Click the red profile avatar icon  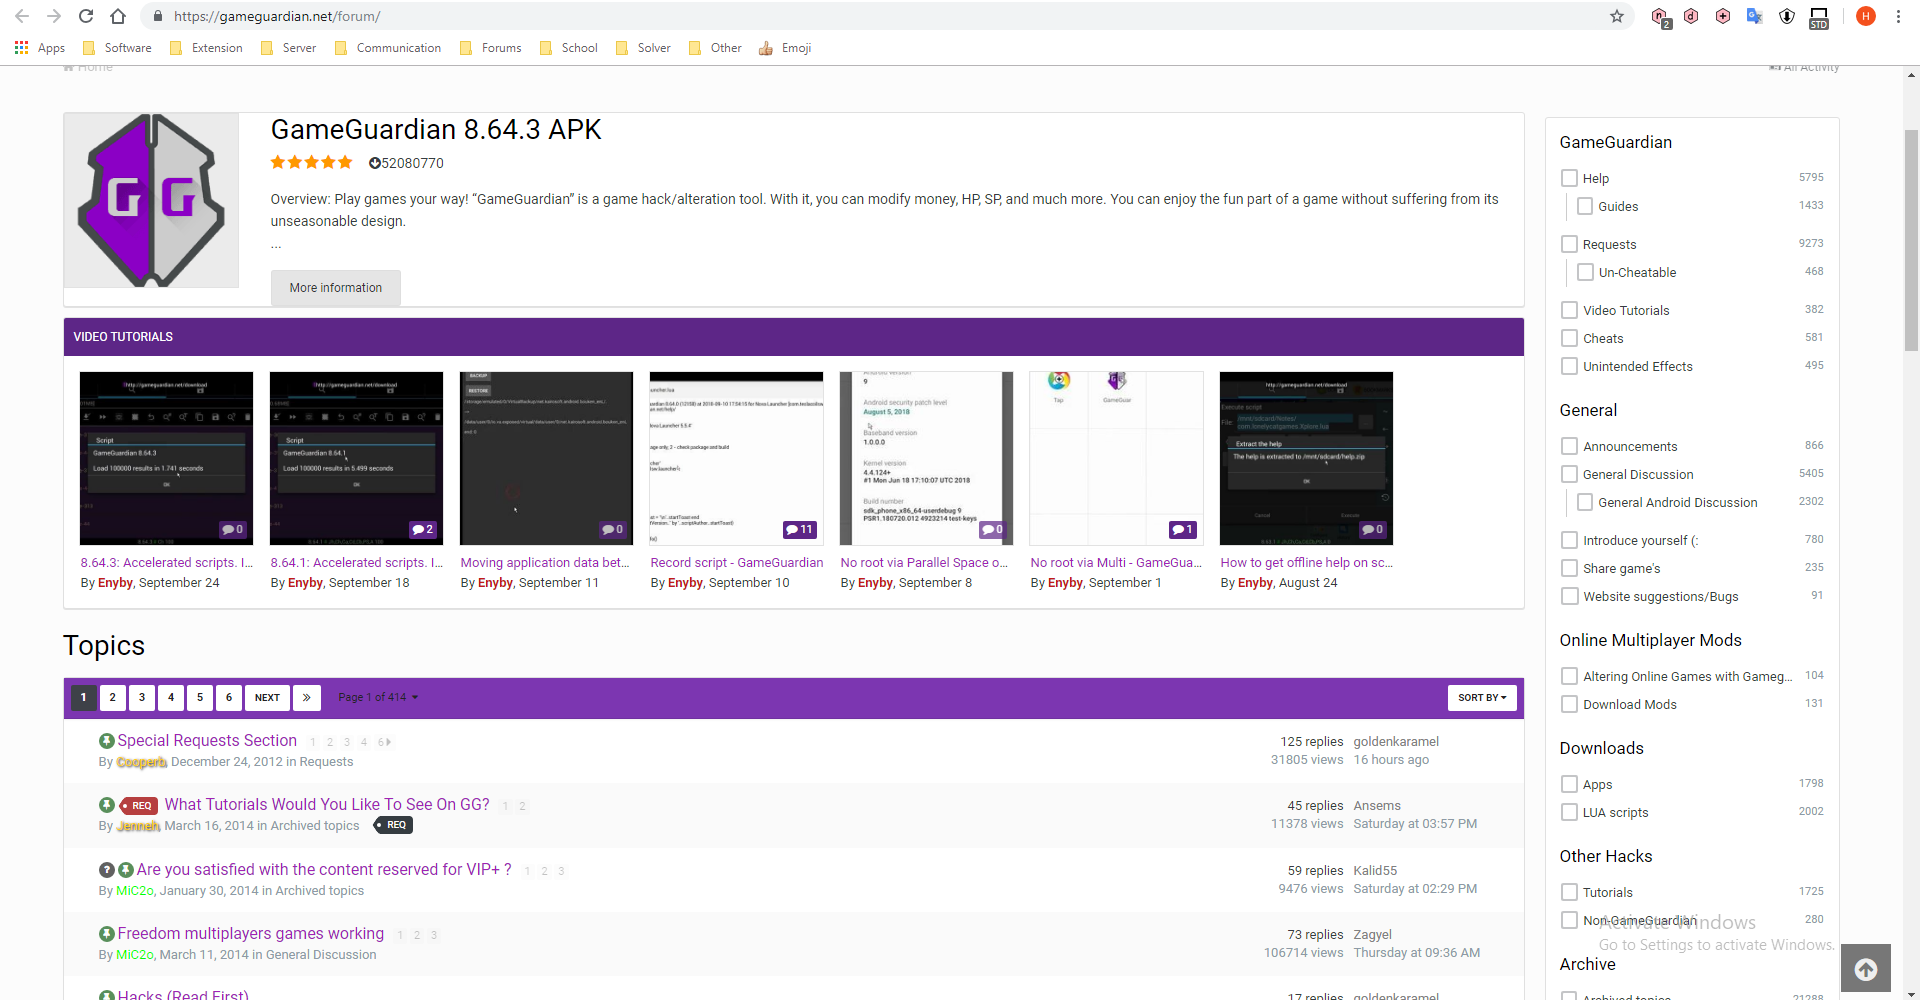coord(1866,16)
